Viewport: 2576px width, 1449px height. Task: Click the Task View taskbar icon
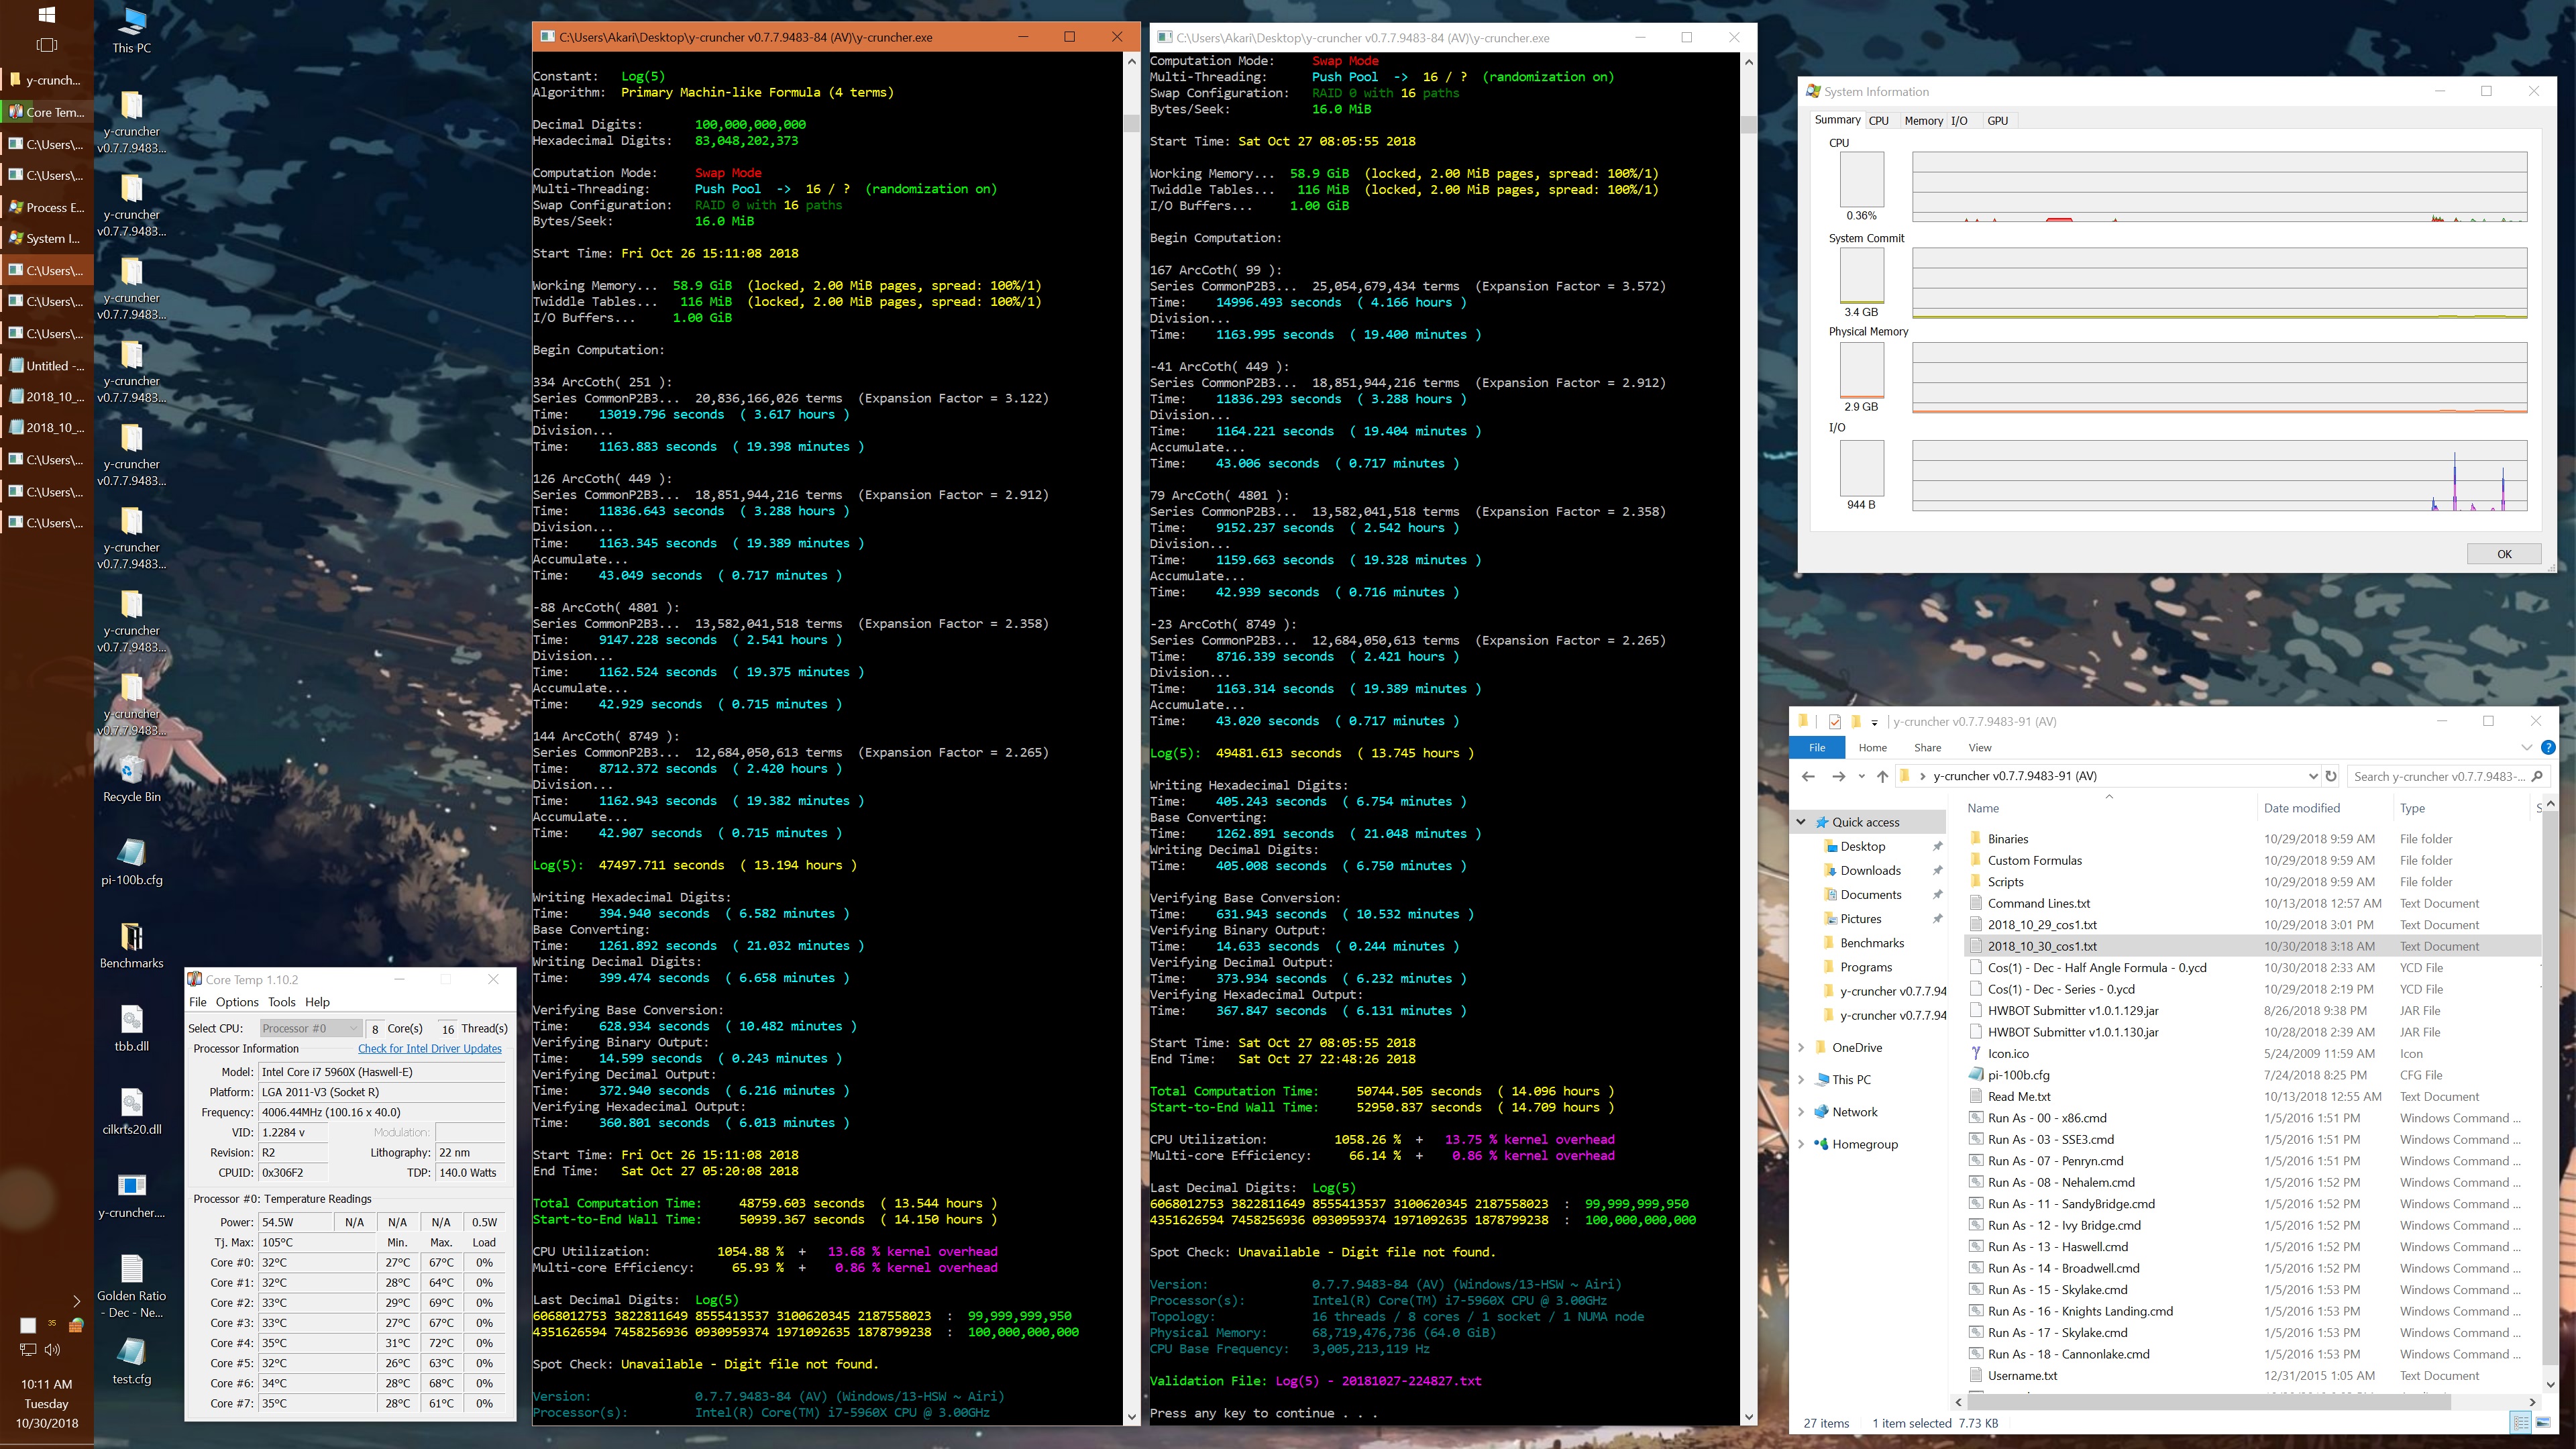[x=46, y=45]
